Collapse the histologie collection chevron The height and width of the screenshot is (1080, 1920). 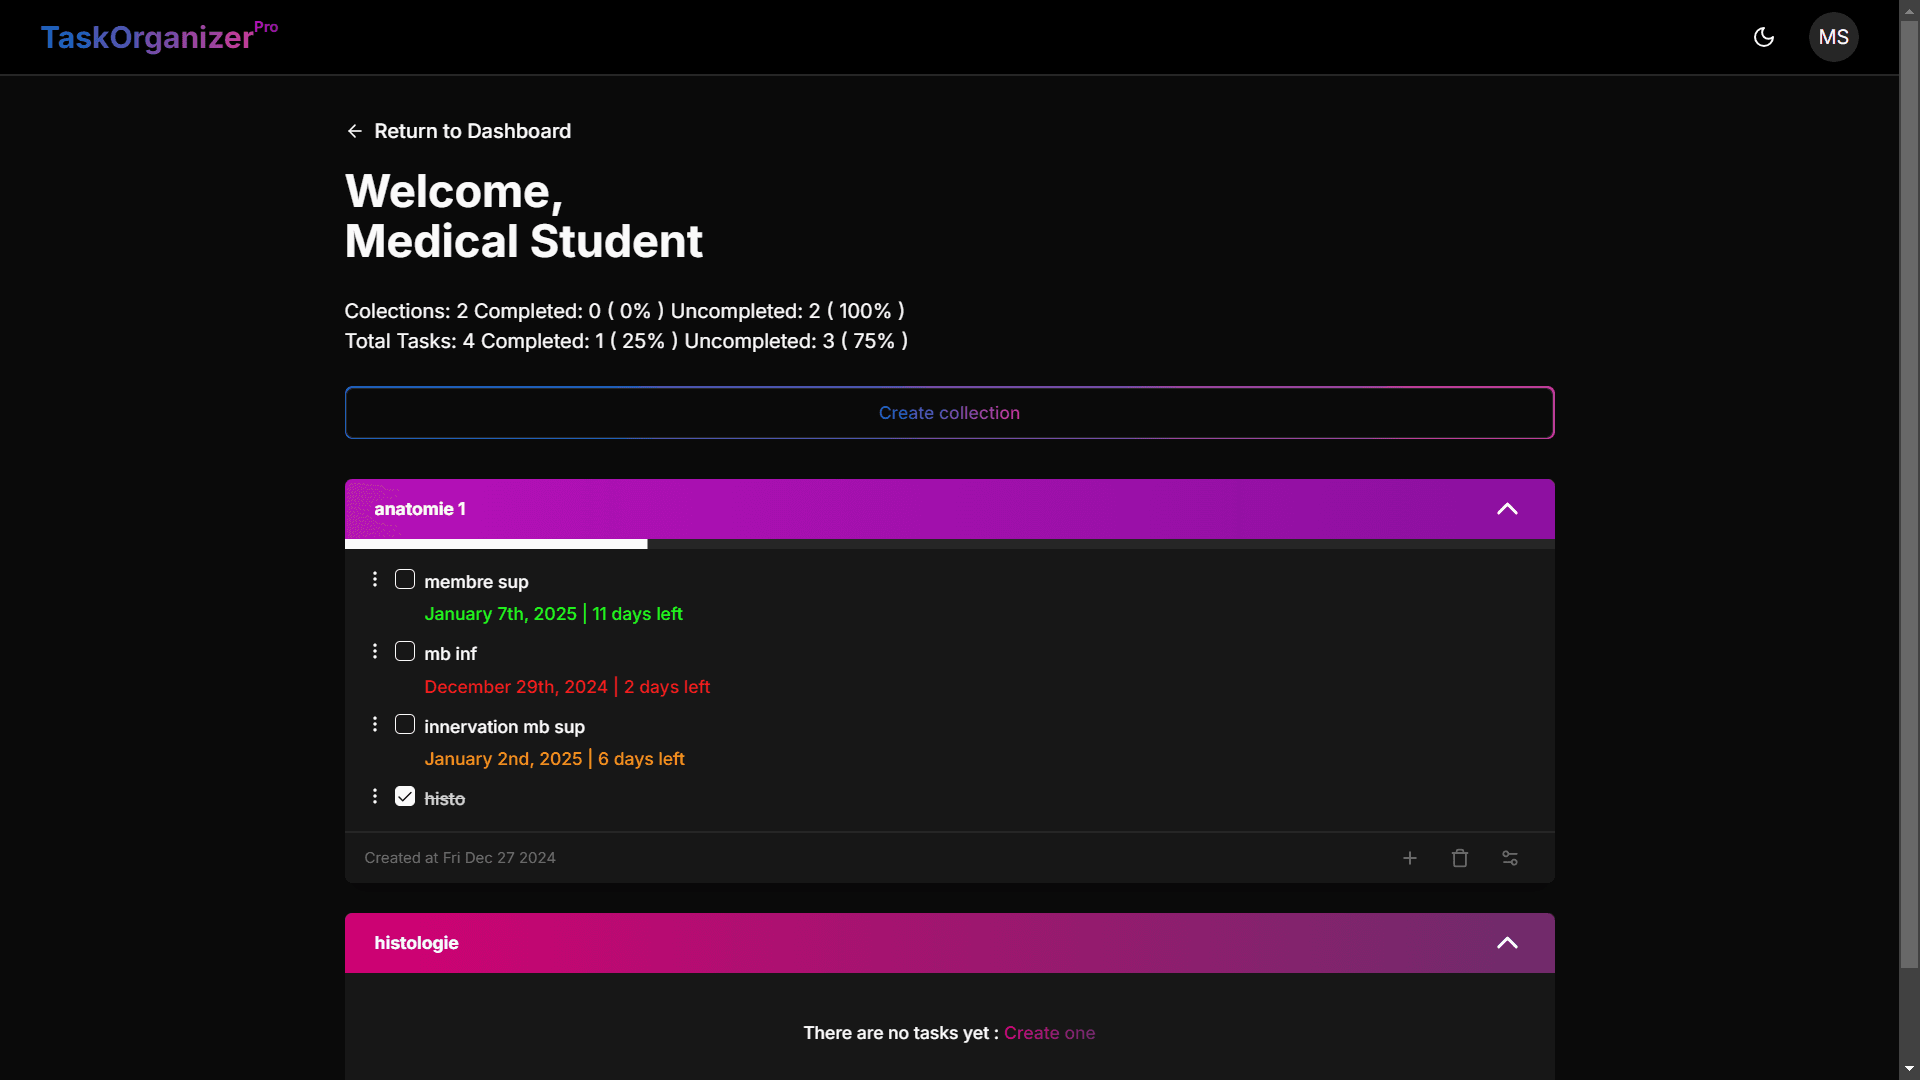point(1506,943)
